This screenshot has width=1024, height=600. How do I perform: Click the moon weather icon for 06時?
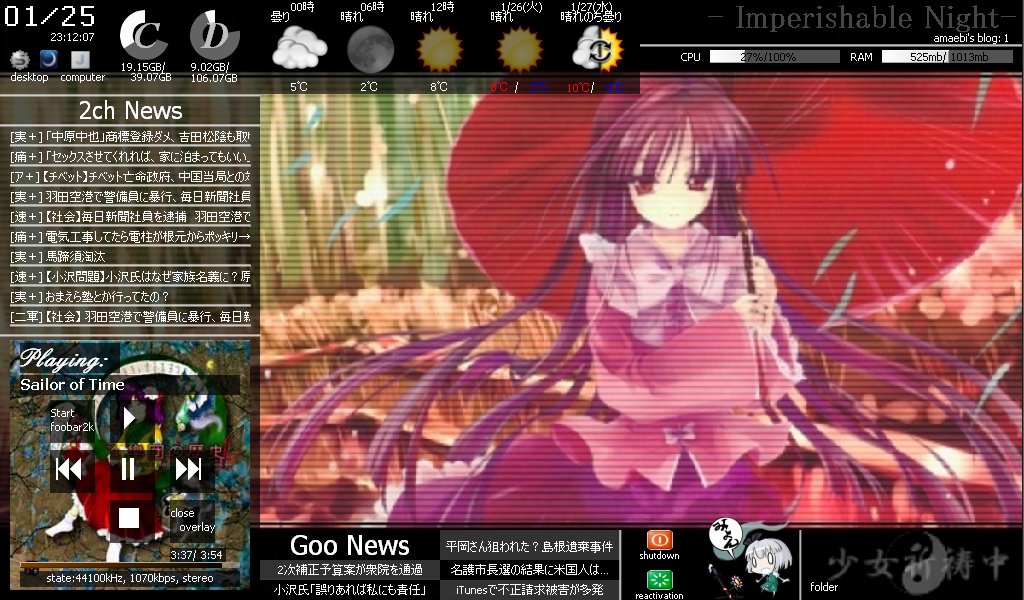pyautogui.click(x=370, y=50)
